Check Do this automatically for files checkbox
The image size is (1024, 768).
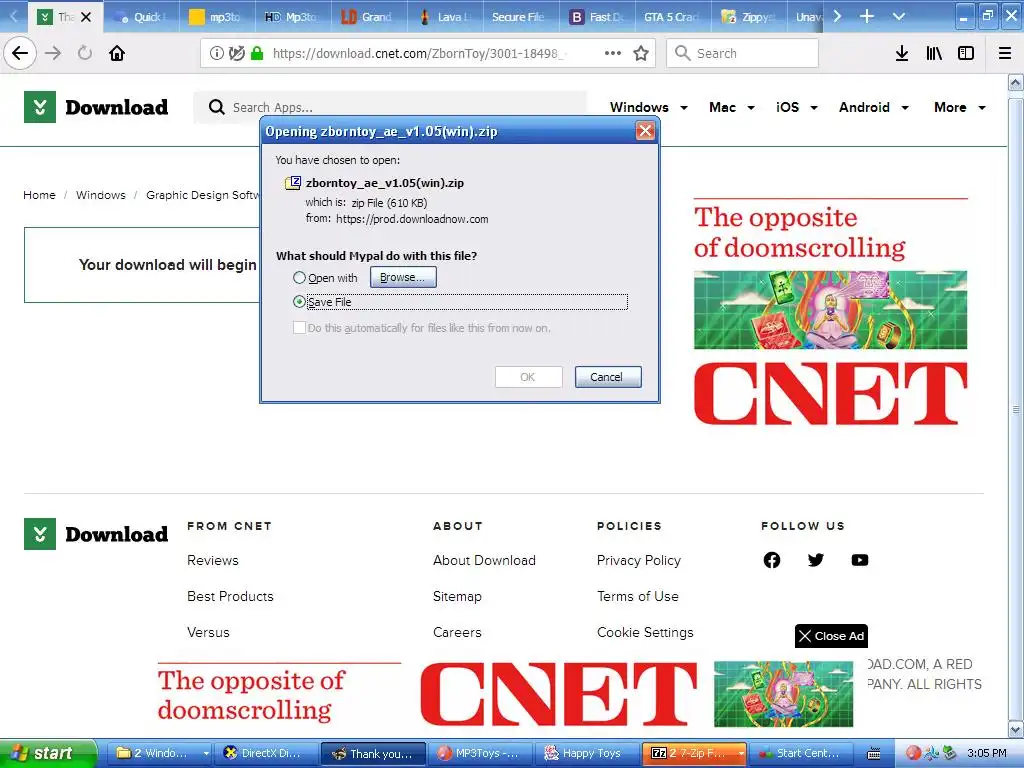click(299, 328)
